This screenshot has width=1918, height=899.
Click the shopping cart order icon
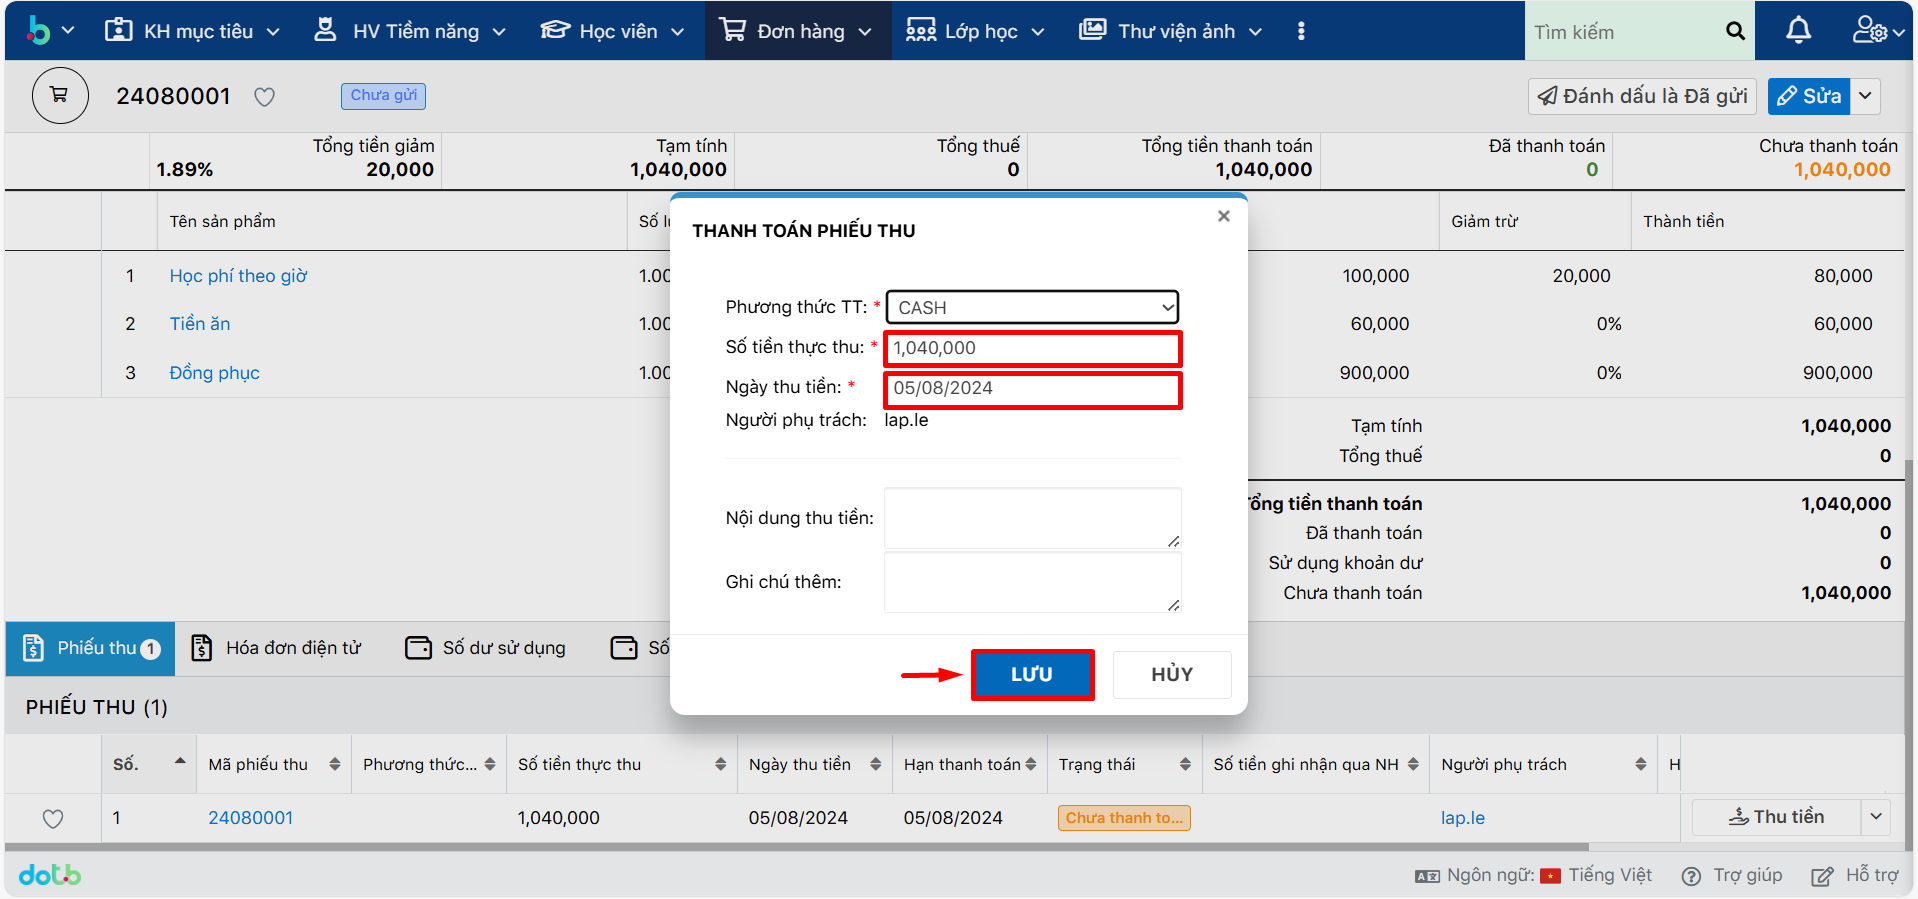click(x=60, y=96)
